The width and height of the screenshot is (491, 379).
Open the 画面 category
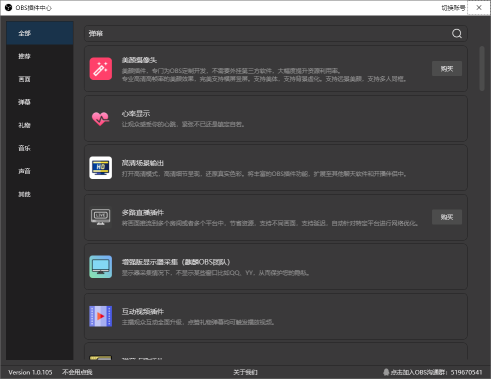(x=40, y=79)
